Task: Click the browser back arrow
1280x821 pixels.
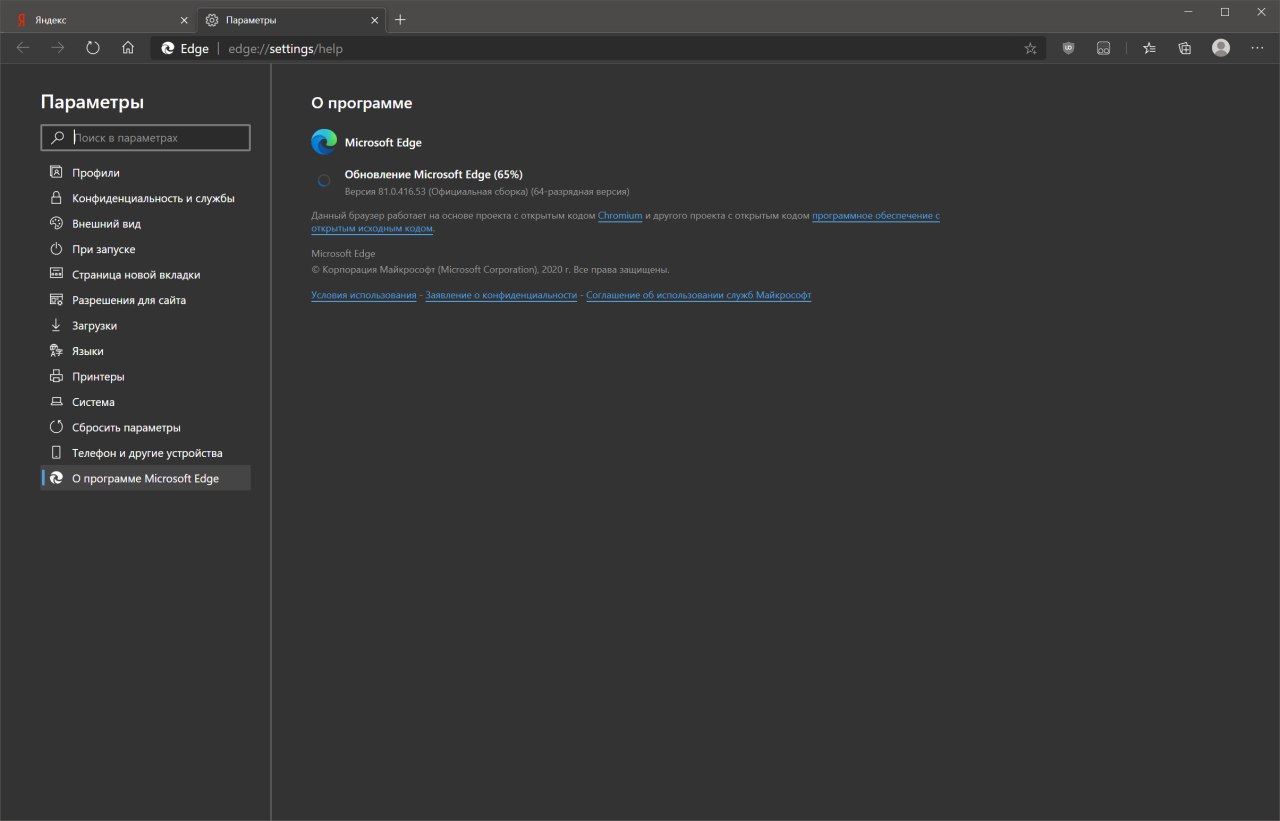Action: 23,48
